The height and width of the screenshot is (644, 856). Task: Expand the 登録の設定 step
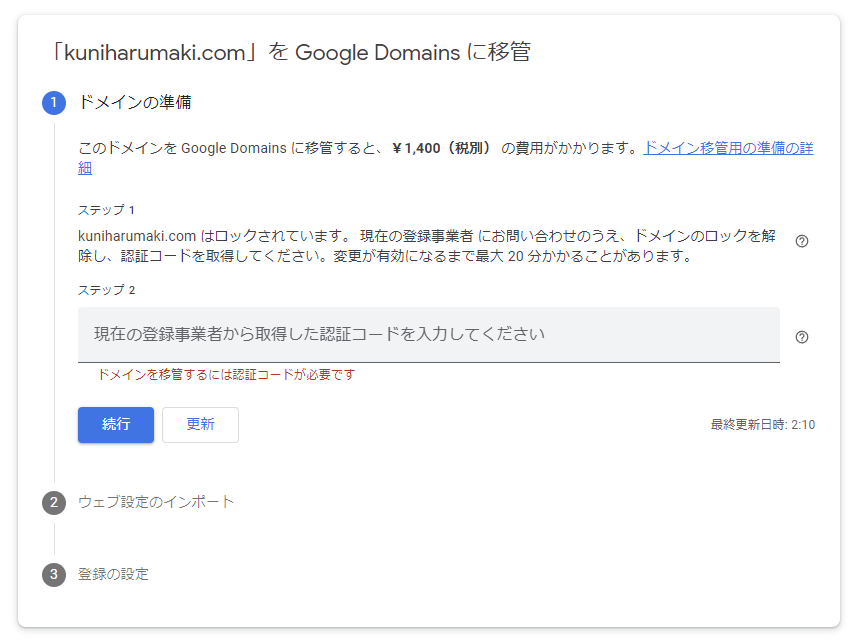point(114,574)
